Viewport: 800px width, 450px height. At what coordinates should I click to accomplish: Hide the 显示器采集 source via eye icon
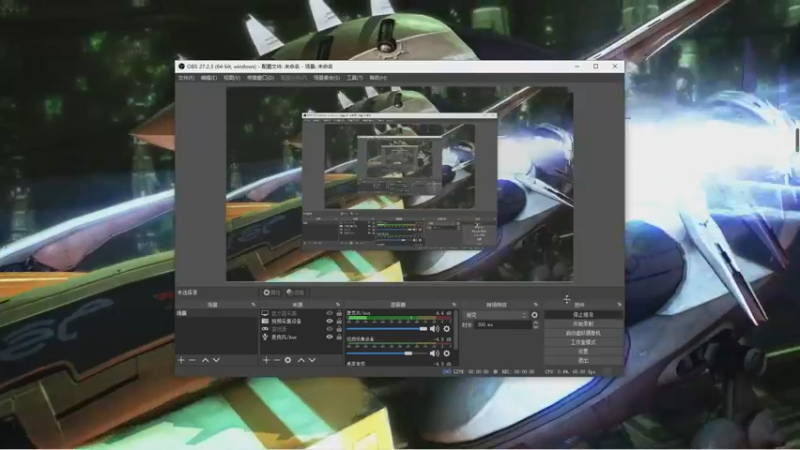[x=329, y=313]
